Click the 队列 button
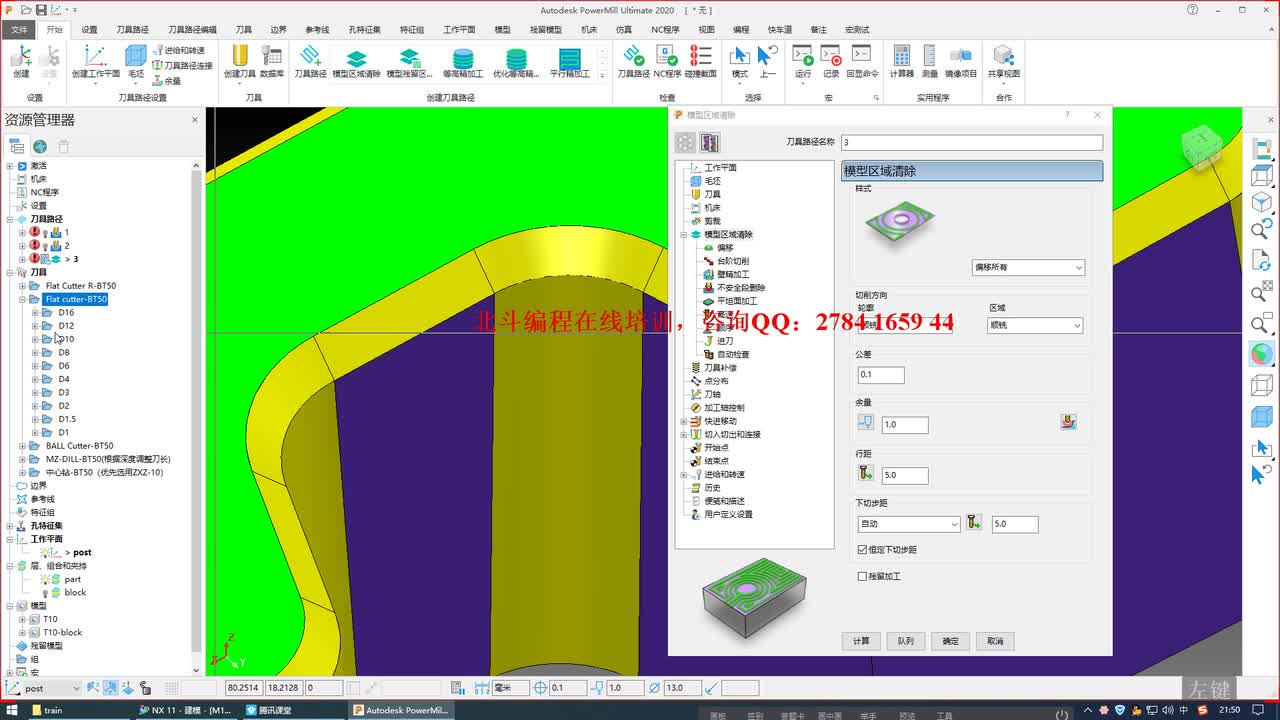1280x720 pixels. pos(905,641)
